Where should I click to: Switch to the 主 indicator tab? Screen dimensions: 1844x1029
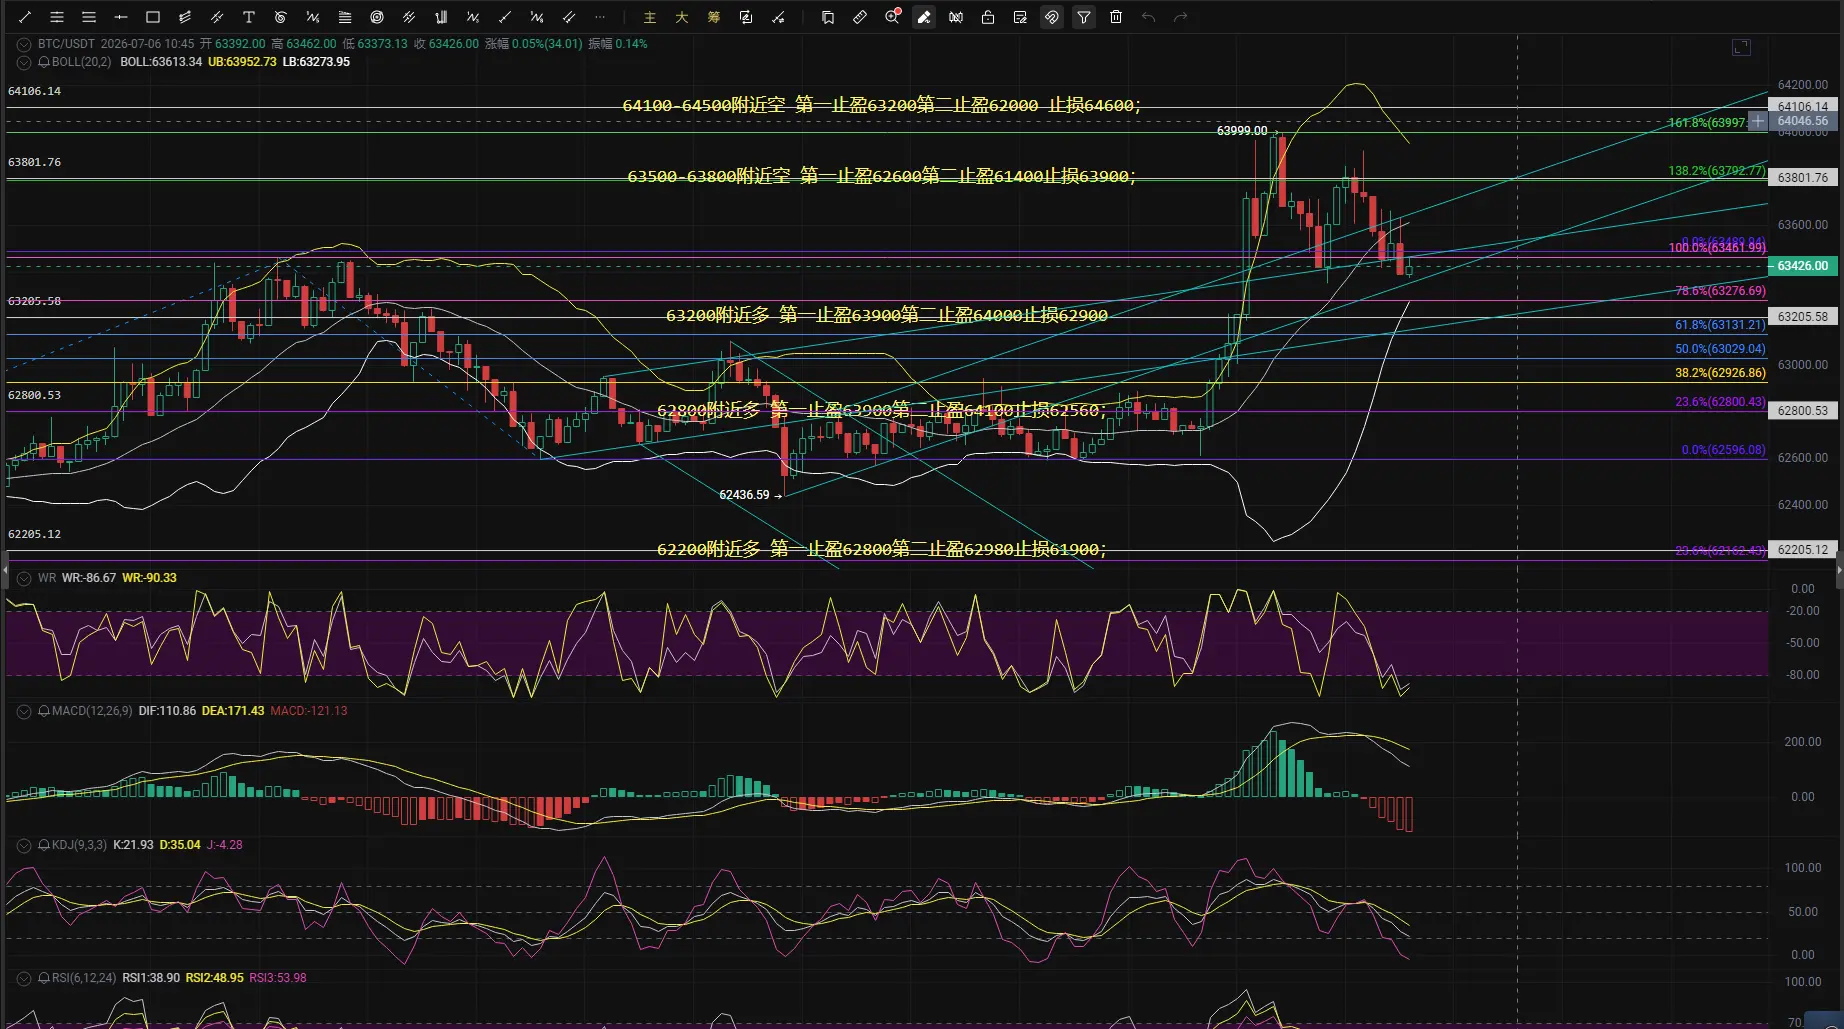pos(650,17)
